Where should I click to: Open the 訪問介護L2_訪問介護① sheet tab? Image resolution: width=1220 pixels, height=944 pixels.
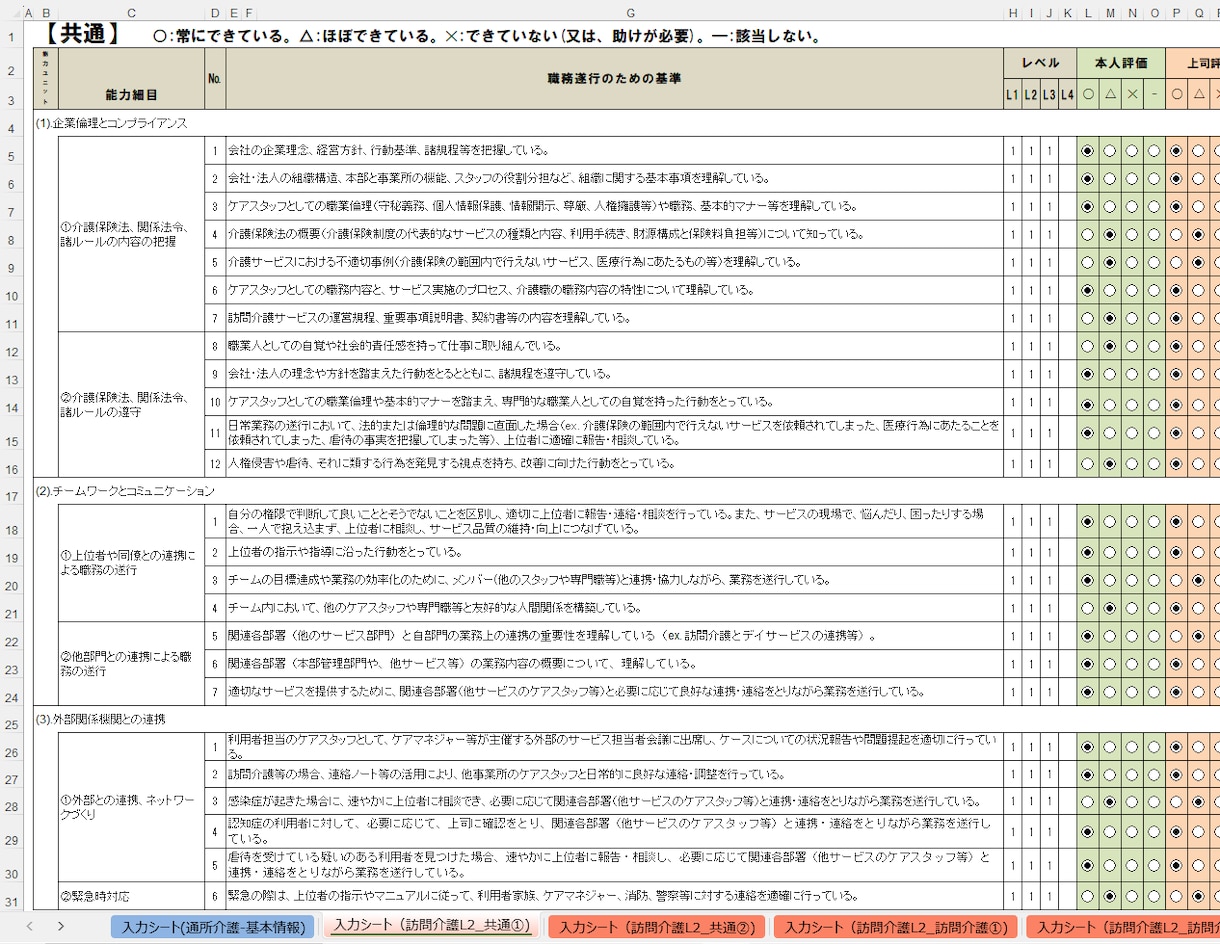pos(896,927)
